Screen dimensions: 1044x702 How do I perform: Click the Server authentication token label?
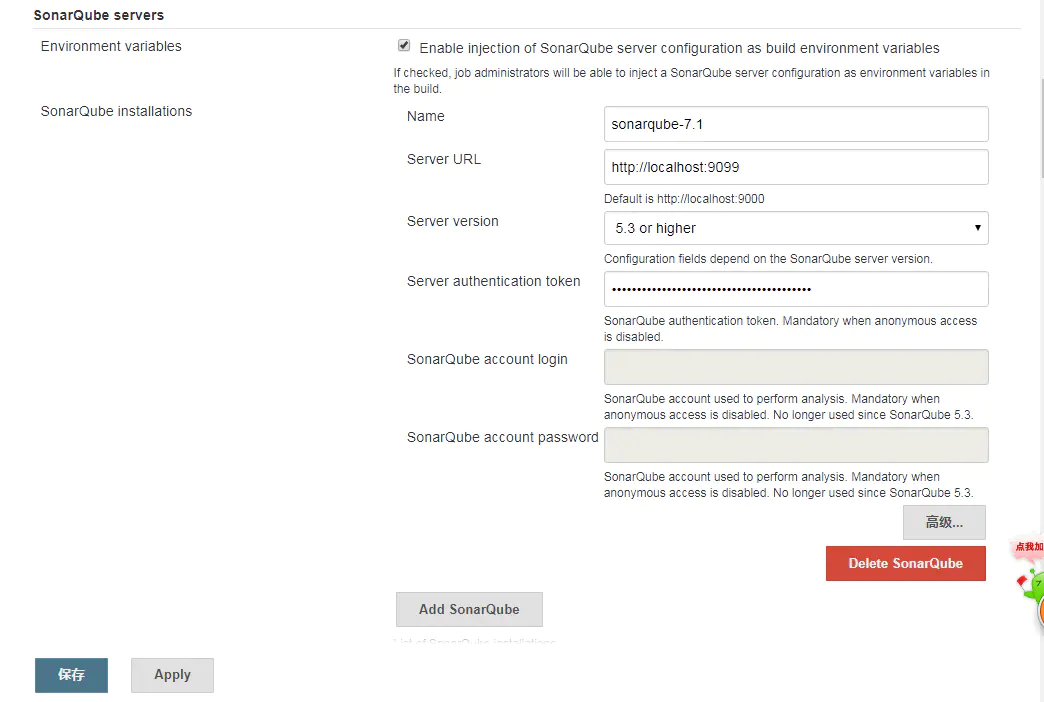pyautogui.click(x=493, y=281)
